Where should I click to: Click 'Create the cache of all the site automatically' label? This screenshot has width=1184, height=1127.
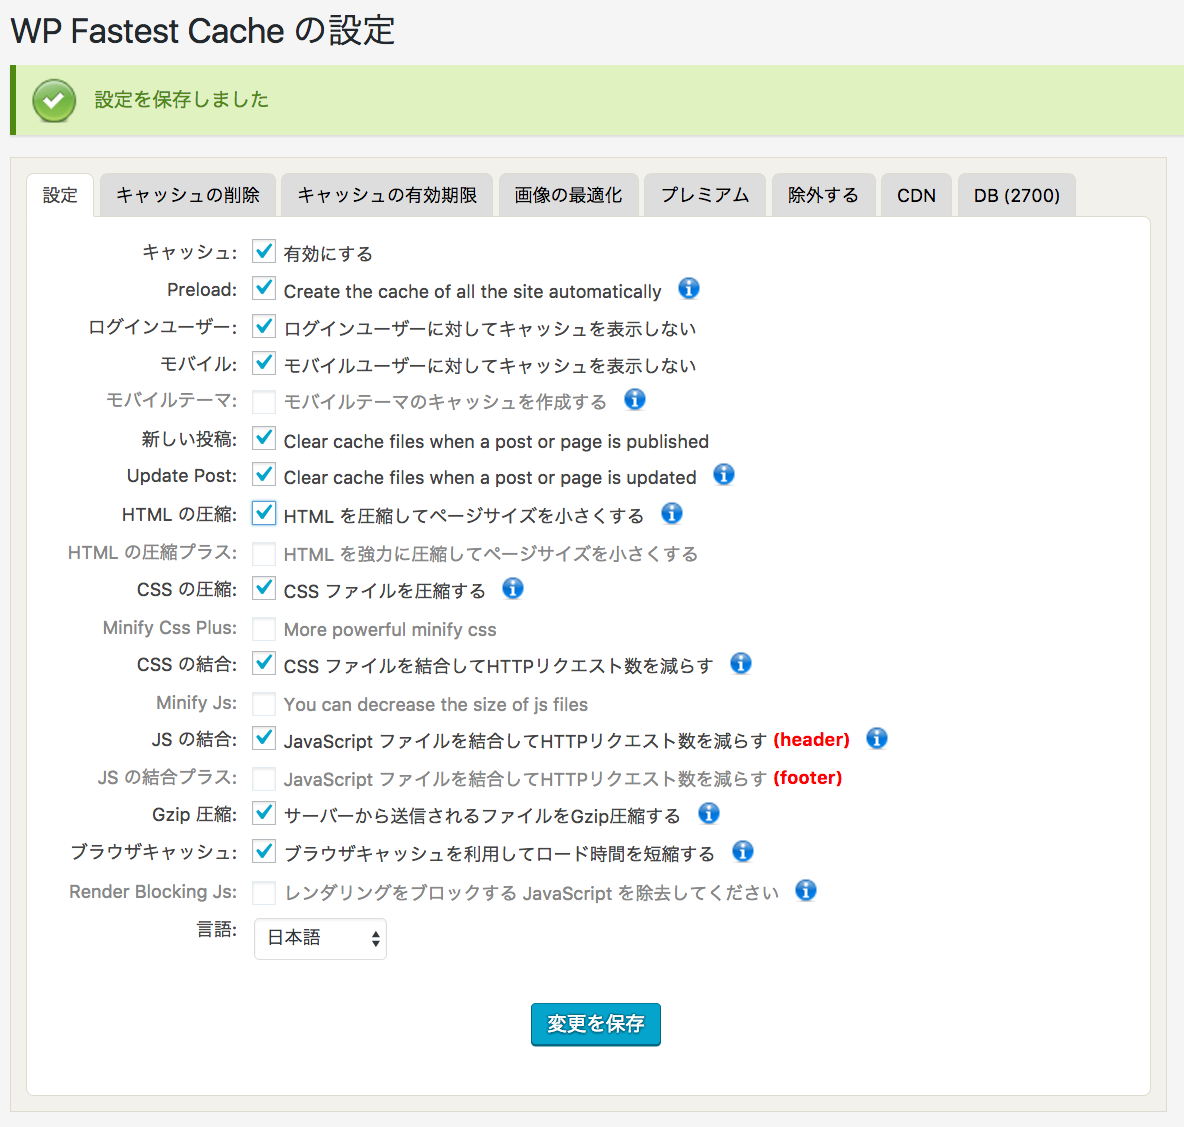tap(472, 291)
